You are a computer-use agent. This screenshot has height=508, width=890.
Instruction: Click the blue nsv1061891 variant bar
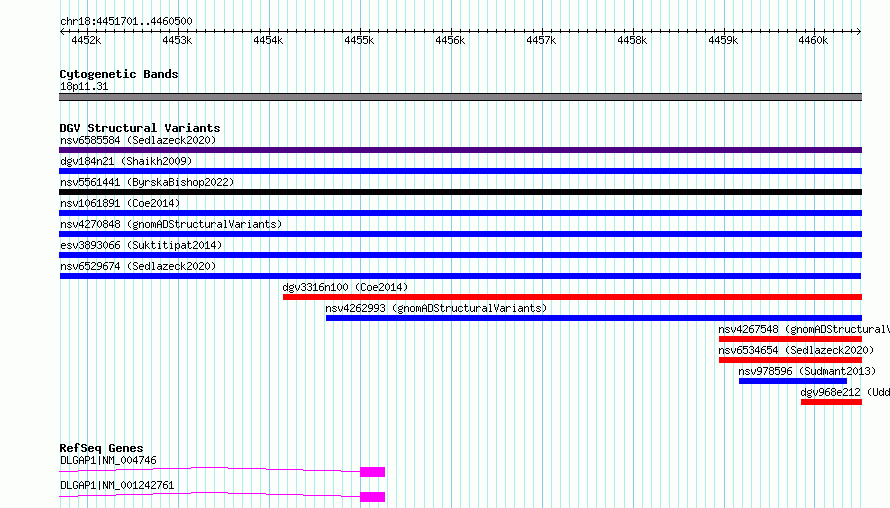tap(460, 213)
